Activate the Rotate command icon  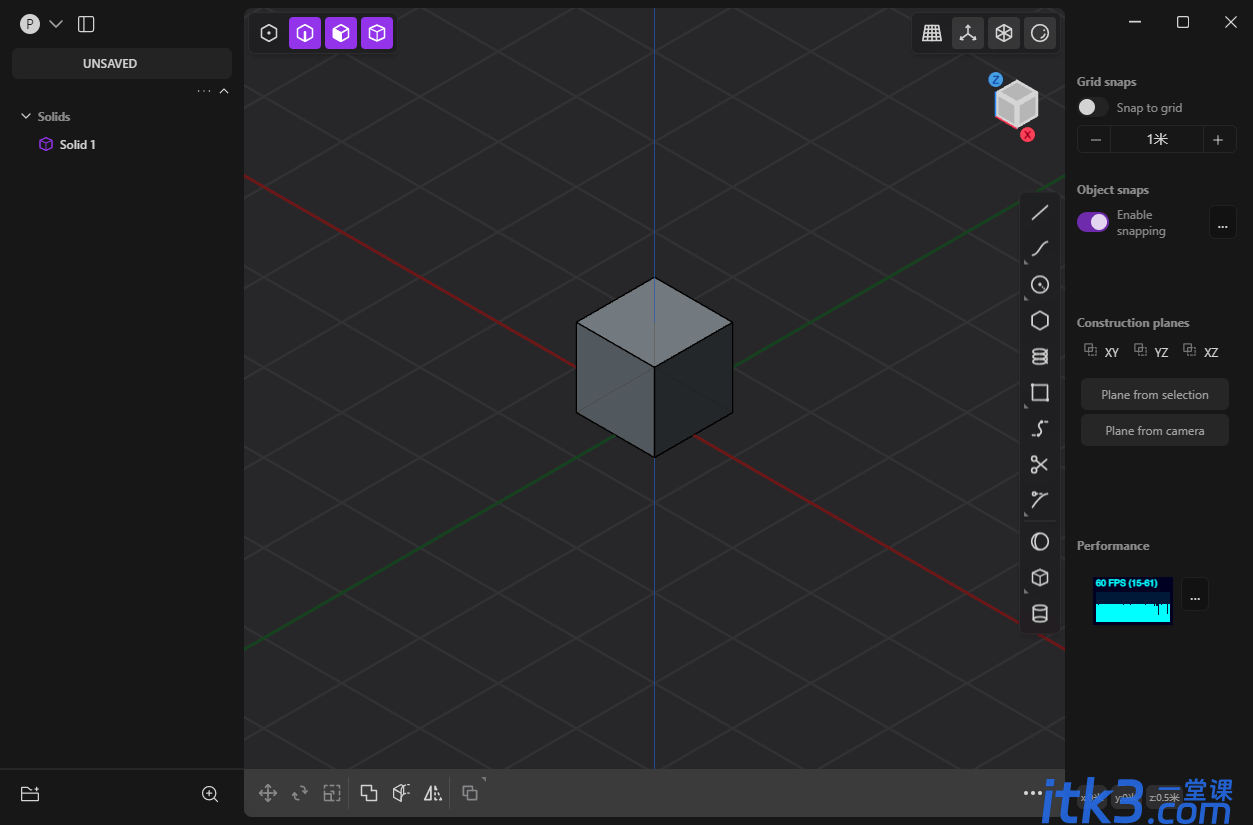(300, 793)
